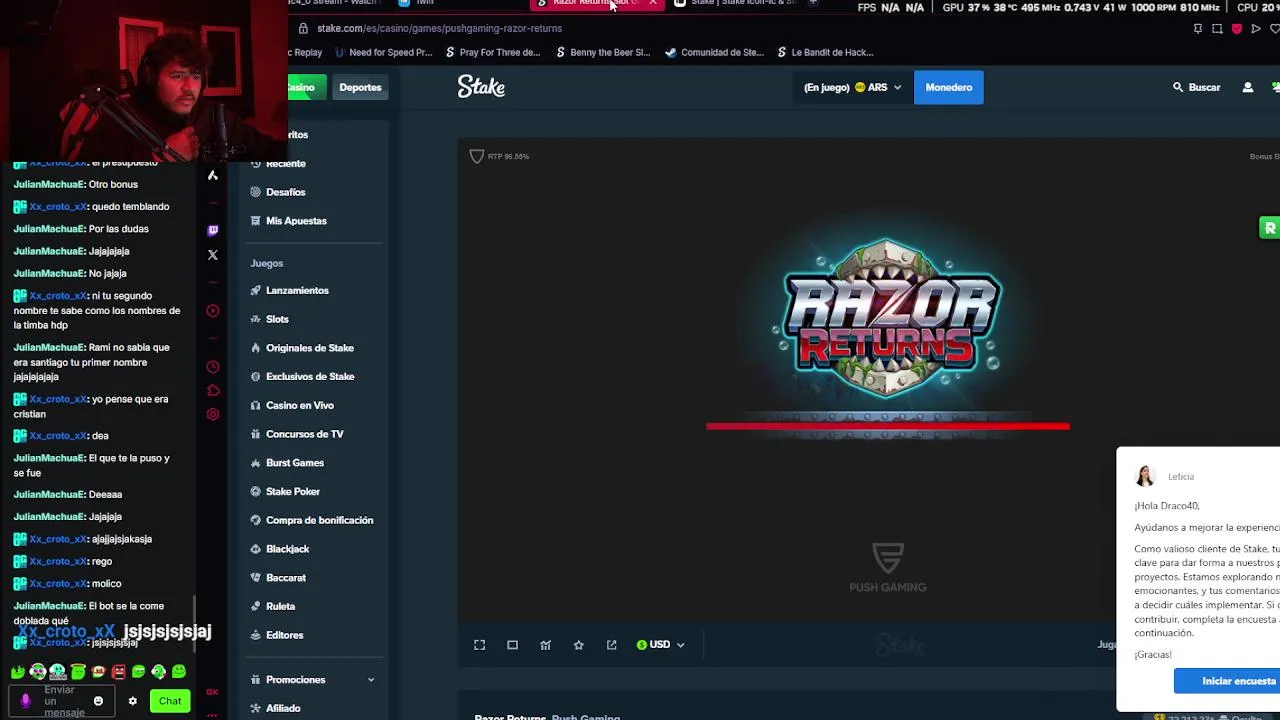This screenshot has width=1280, height=720.
Task: Open Comunidad de Steam bookmark
Action: [x=715, y=52]
